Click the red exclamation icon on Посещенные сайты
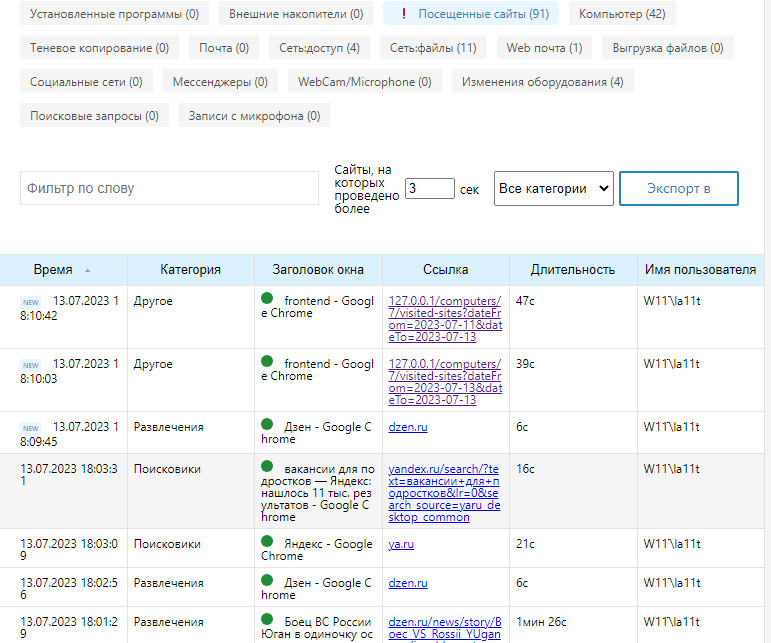This screenshot has width=771, height=643. tap(404, 14)
